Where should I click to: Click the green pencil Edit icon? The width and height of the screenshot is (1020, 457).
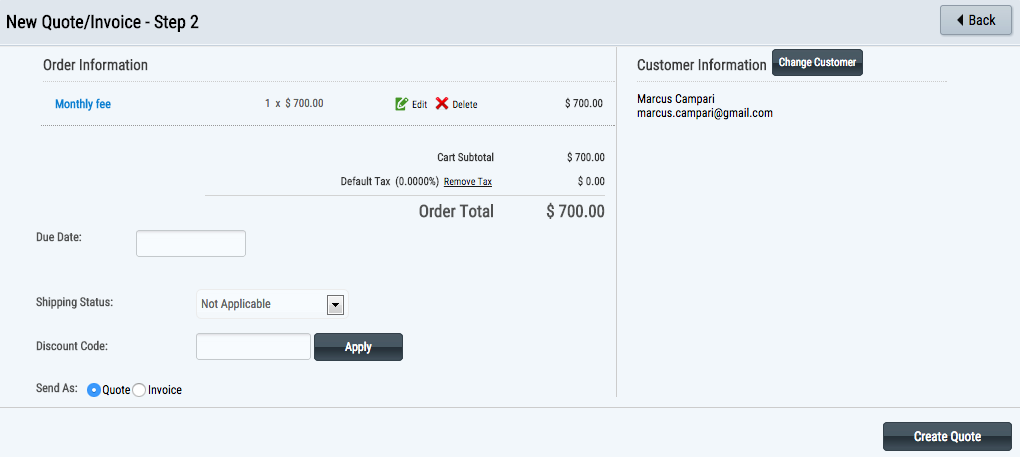pyautogui.click(x=401, y=103)
